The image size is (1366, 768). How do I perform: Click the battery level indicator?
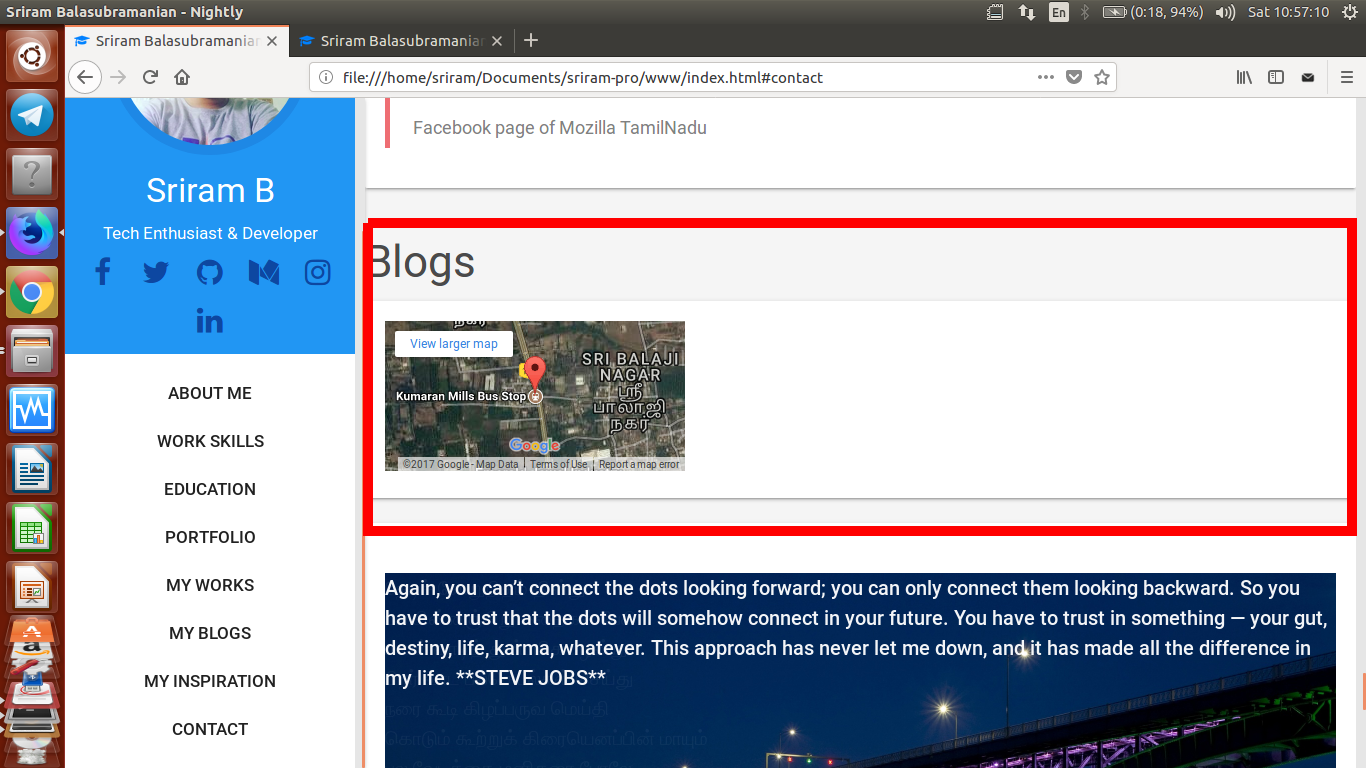pyautogui.click(x=1113, y=11)
